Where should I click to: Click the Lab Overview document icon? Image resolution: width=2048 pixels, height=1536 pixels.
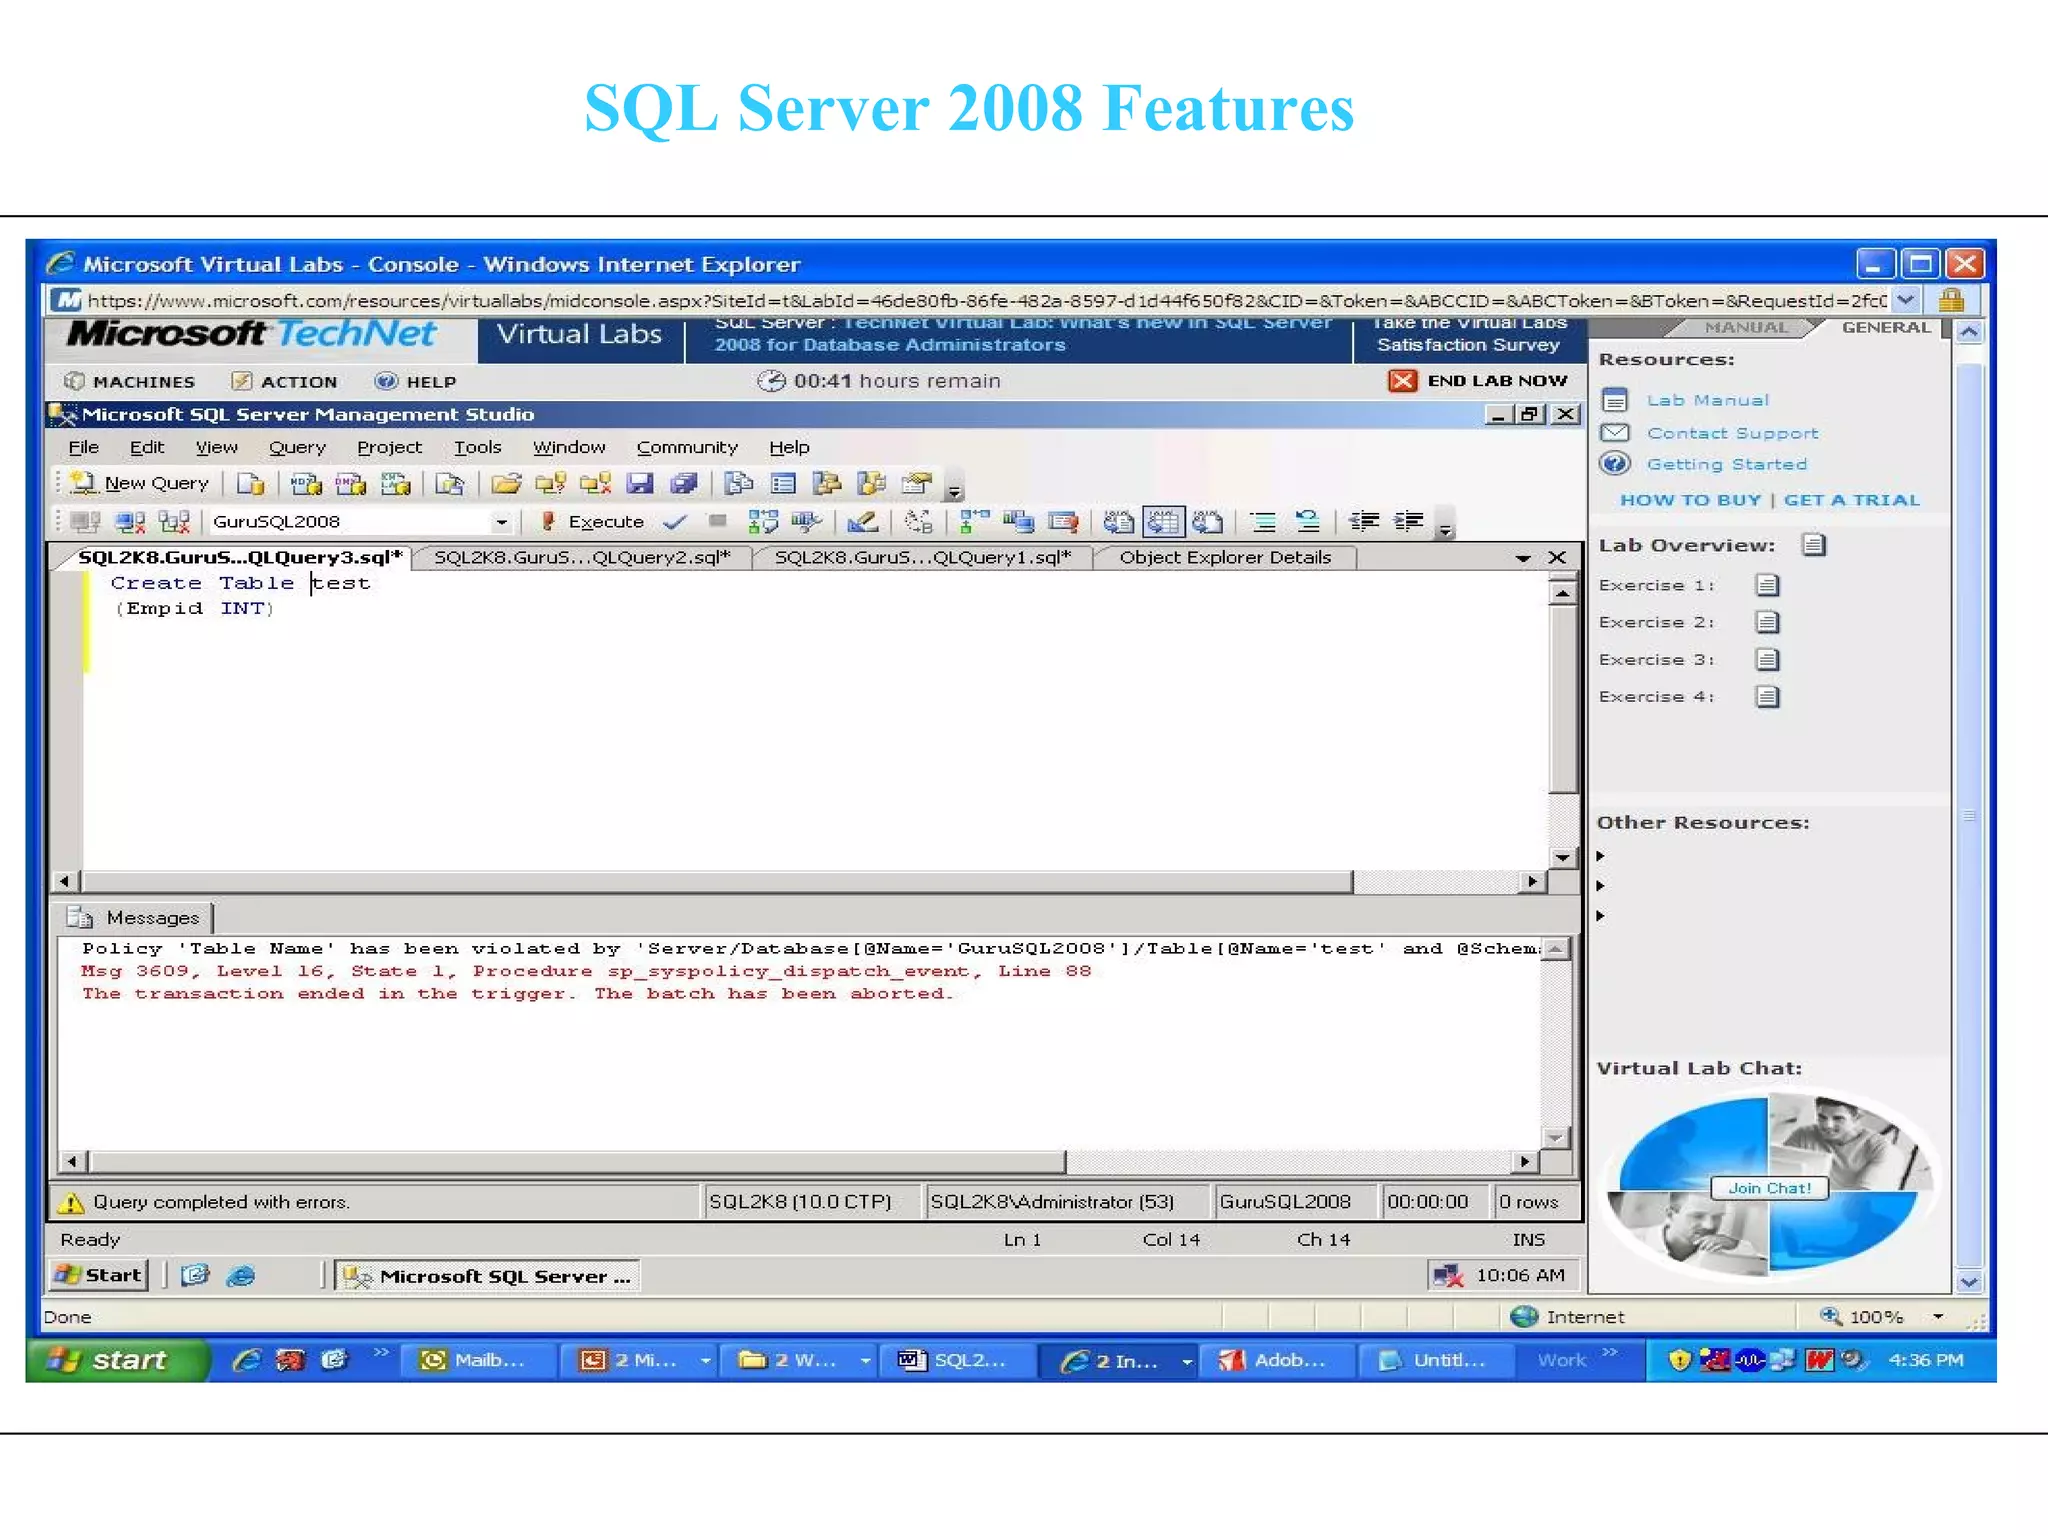[1813, 545]
